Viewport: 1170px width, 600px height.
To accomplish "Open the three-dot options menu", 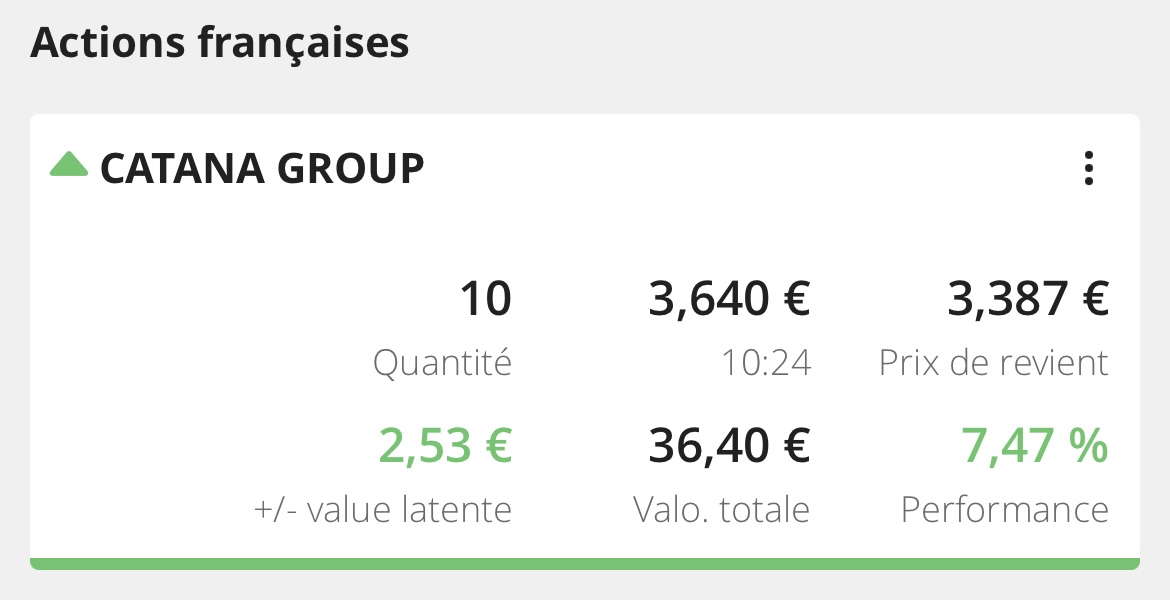I will (x=1089, y=169).
